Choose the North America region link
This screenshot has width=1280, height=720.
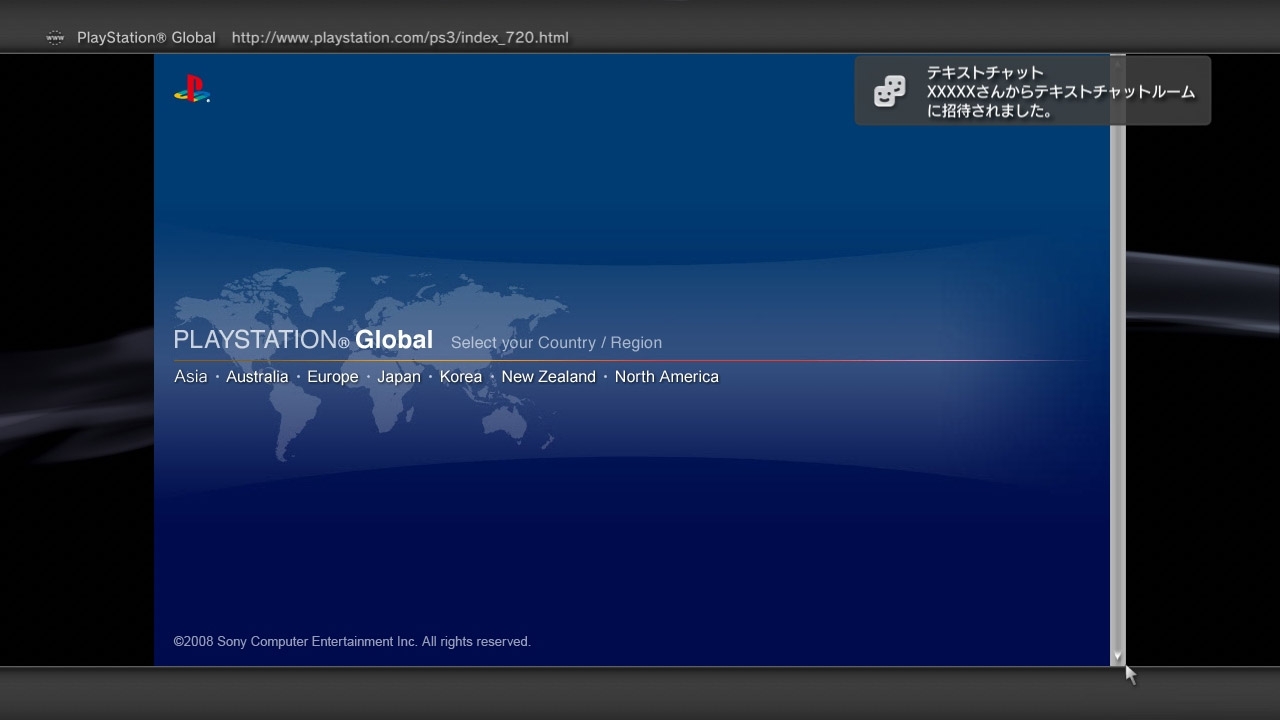click(666, 377)
